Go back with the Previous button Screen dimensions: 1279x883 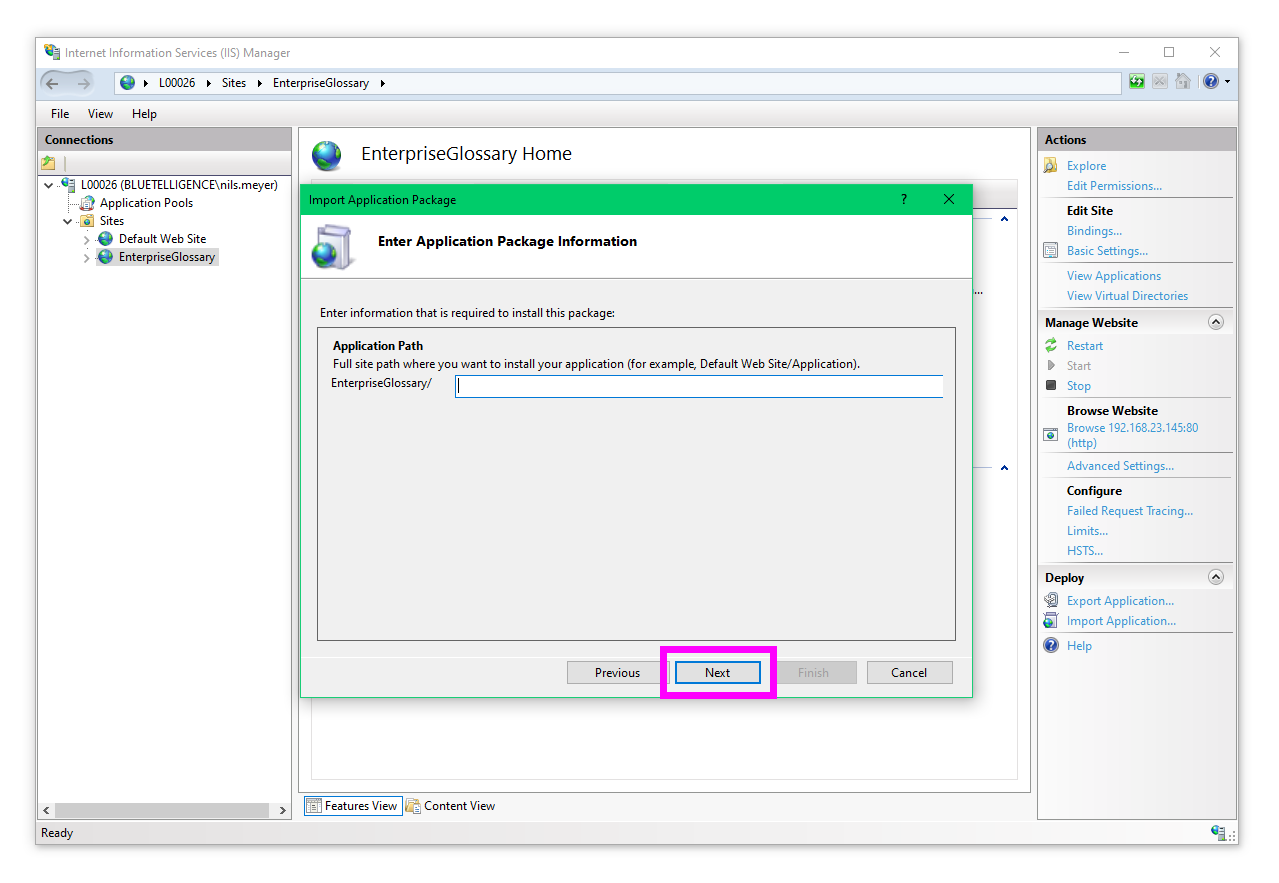coord(617,673)
